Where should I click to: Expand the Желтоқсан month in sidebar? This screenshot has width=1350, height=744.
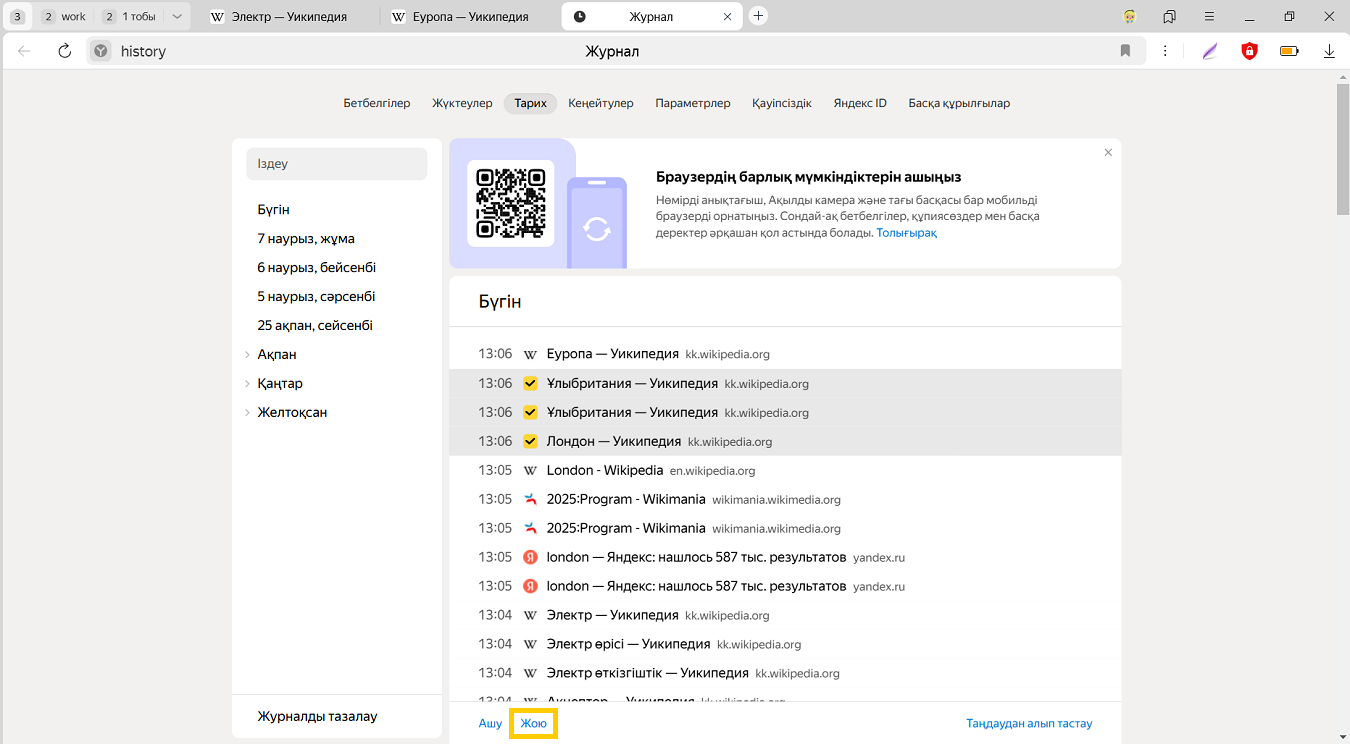(247, 413)
